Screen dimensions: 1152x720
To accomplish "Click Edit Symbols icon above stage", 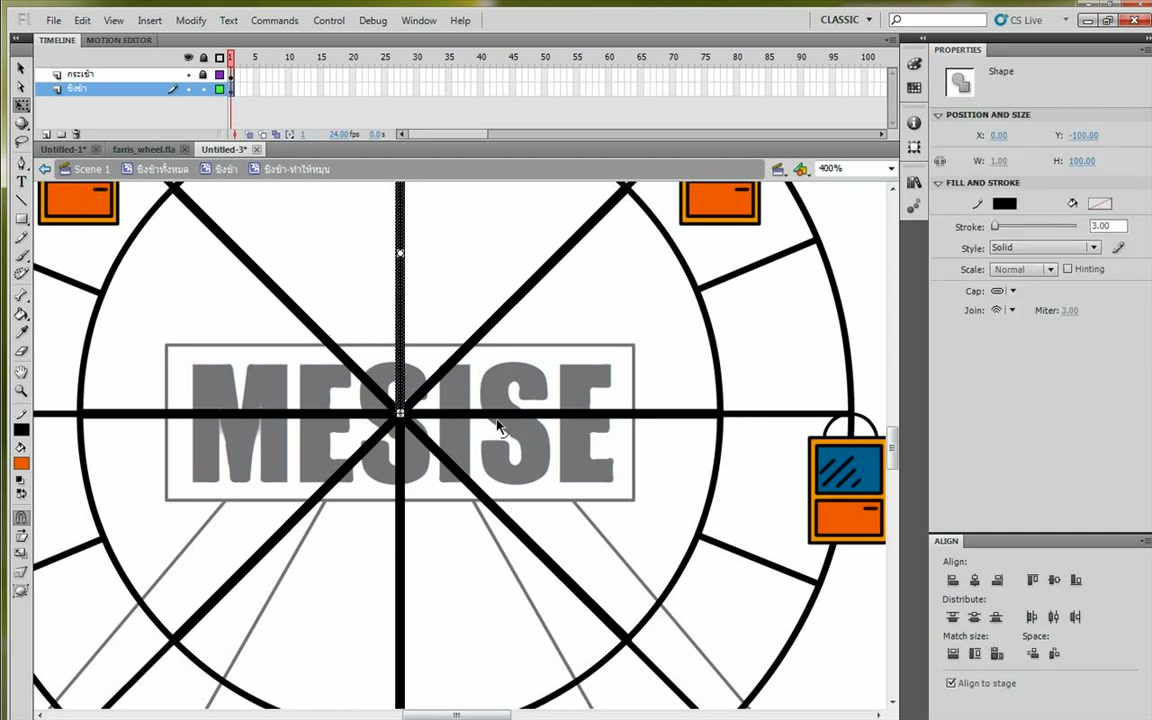I will click(x=800, y=170).
